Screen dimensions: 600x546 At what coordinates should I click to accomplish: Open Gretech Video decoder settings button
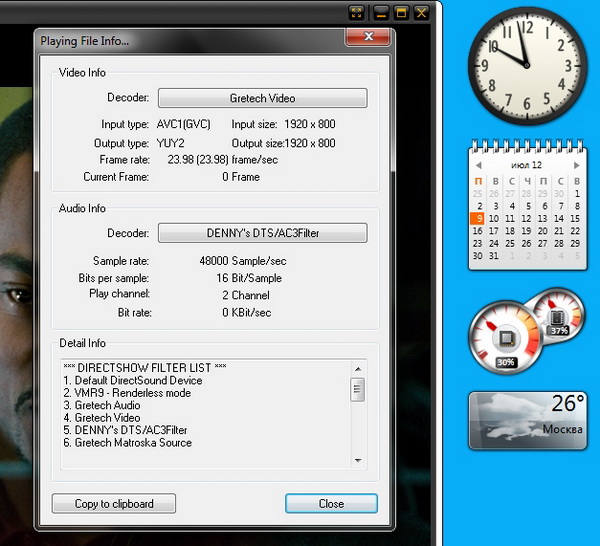(x=262, y=98)
